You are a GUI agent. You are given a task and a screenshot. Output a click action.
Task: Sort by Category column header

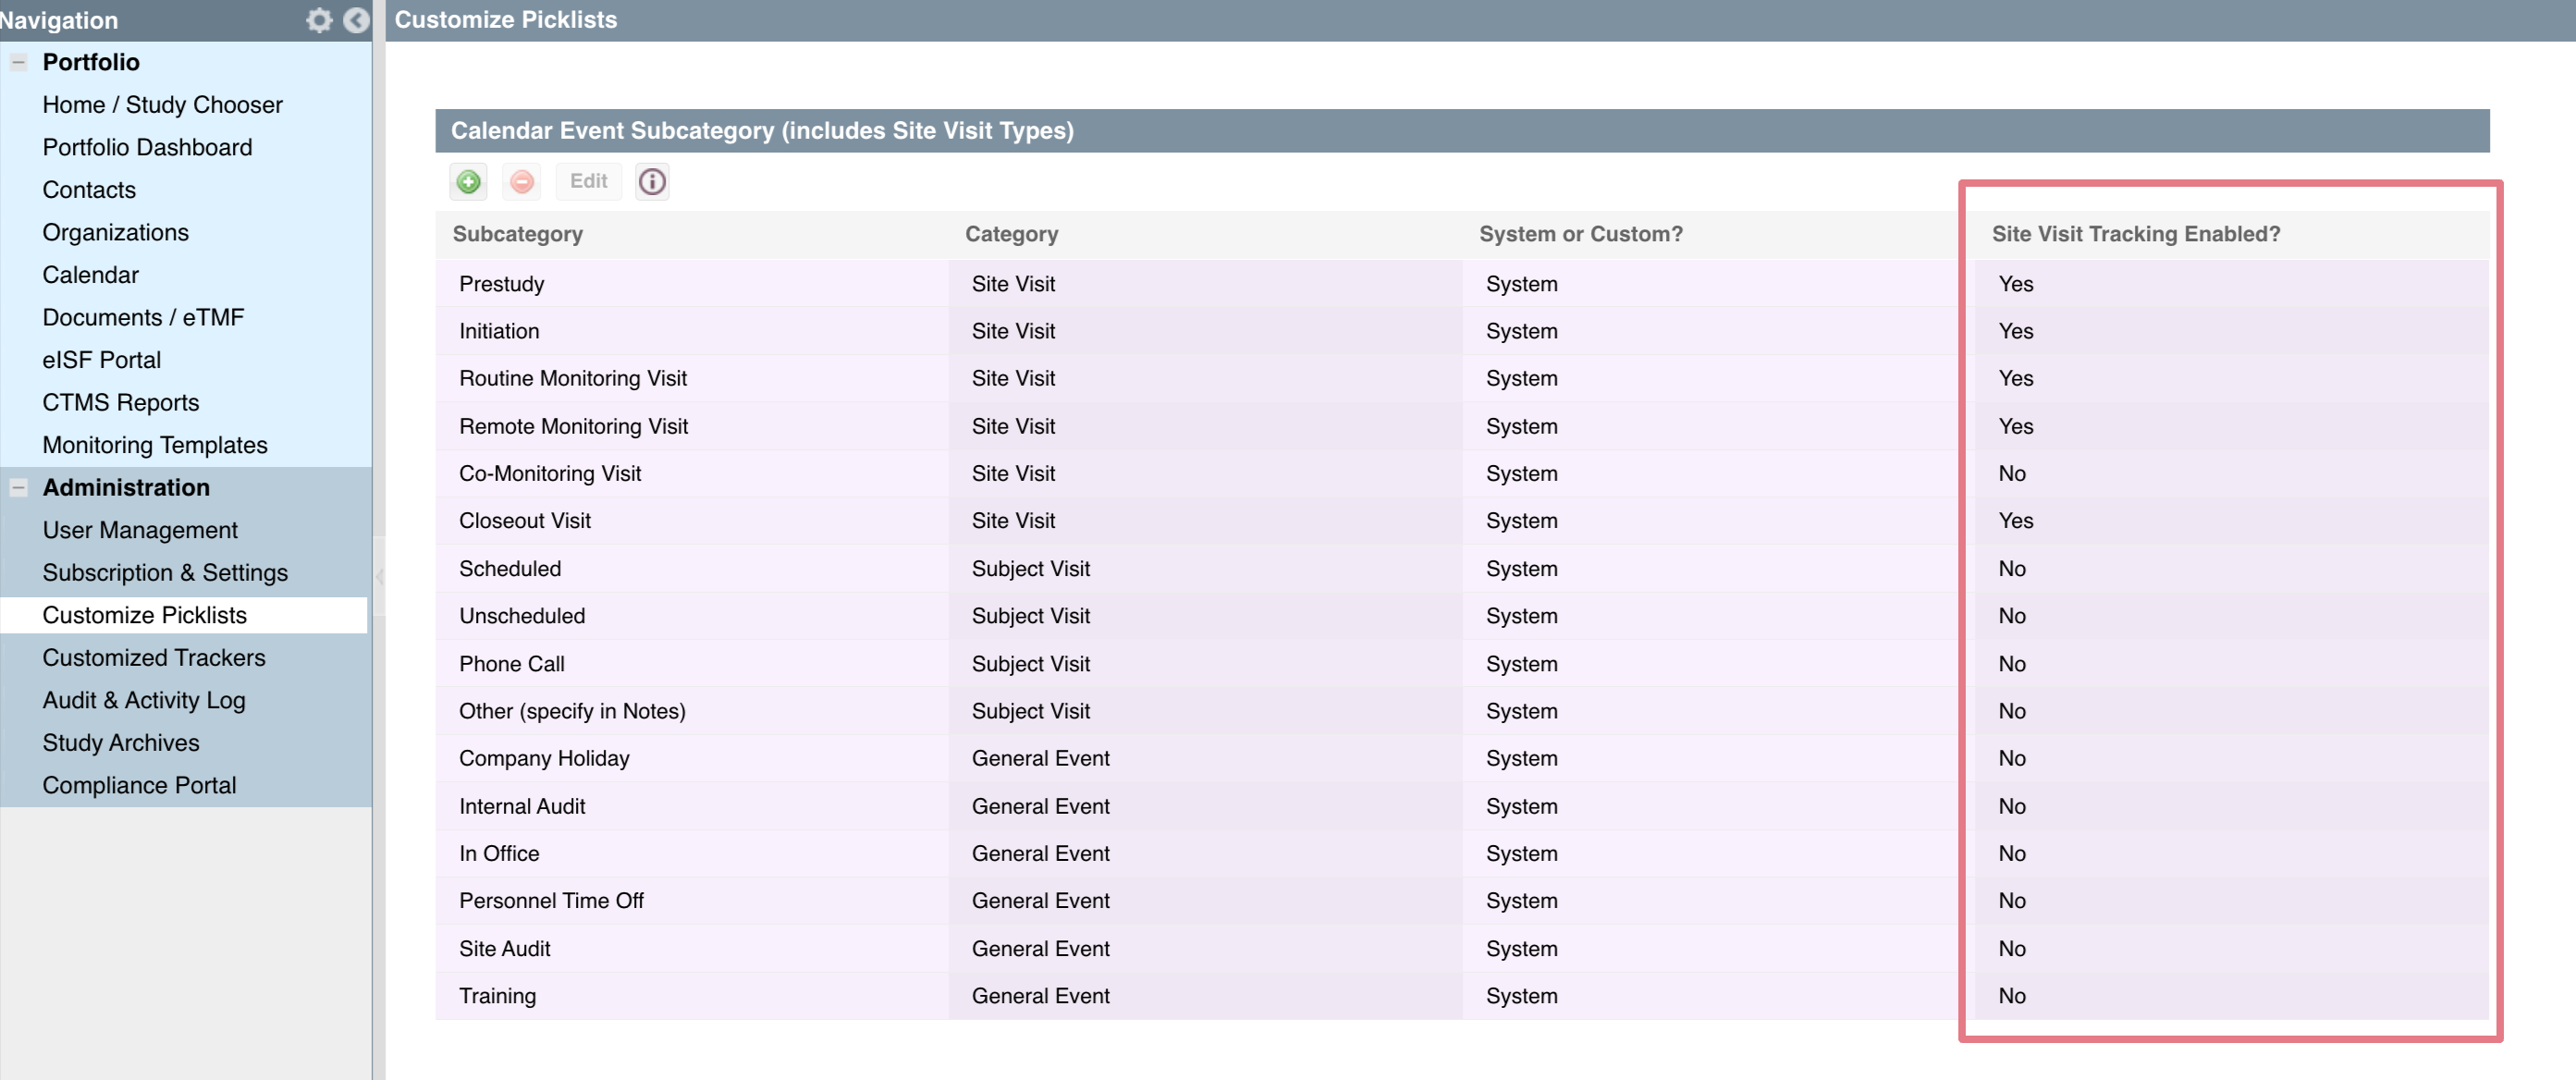pos(1011,234)
